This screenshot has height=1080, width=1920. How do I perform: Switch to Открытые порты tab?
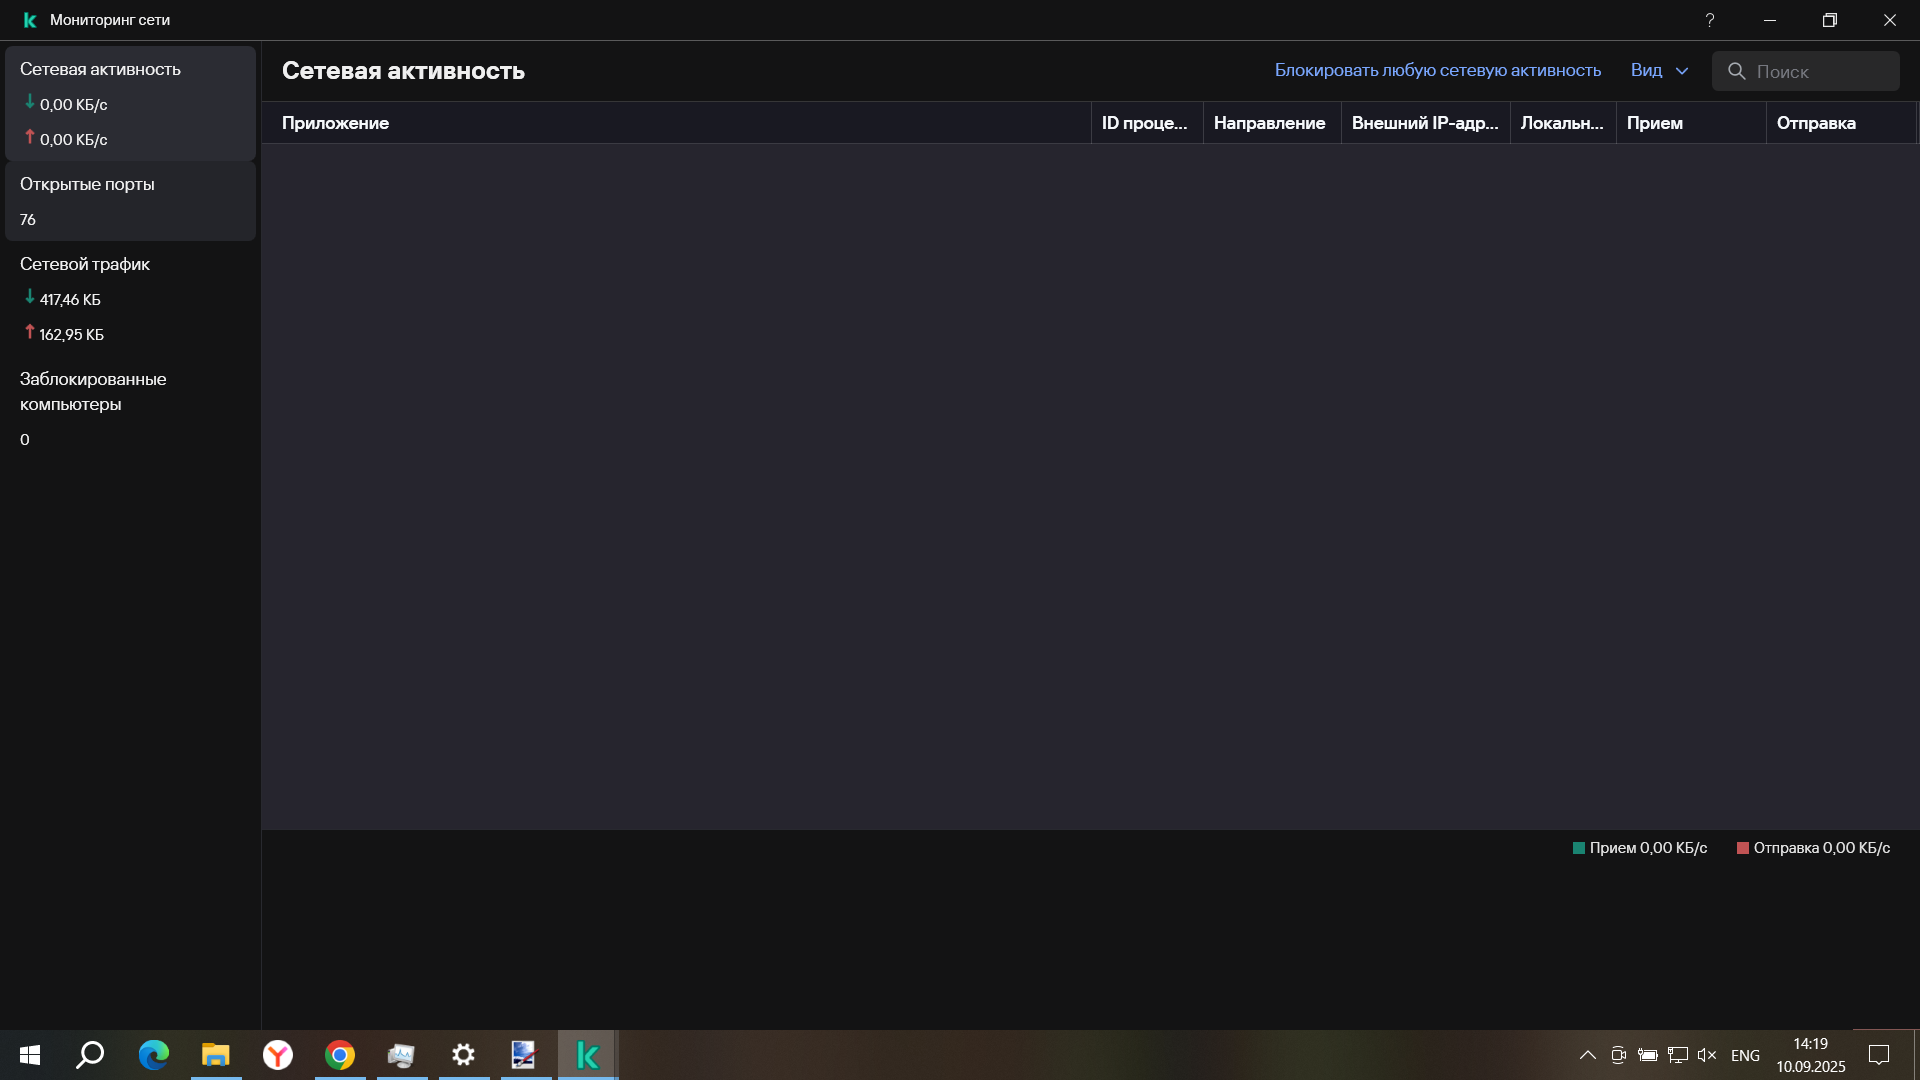[x=130, y=200]
